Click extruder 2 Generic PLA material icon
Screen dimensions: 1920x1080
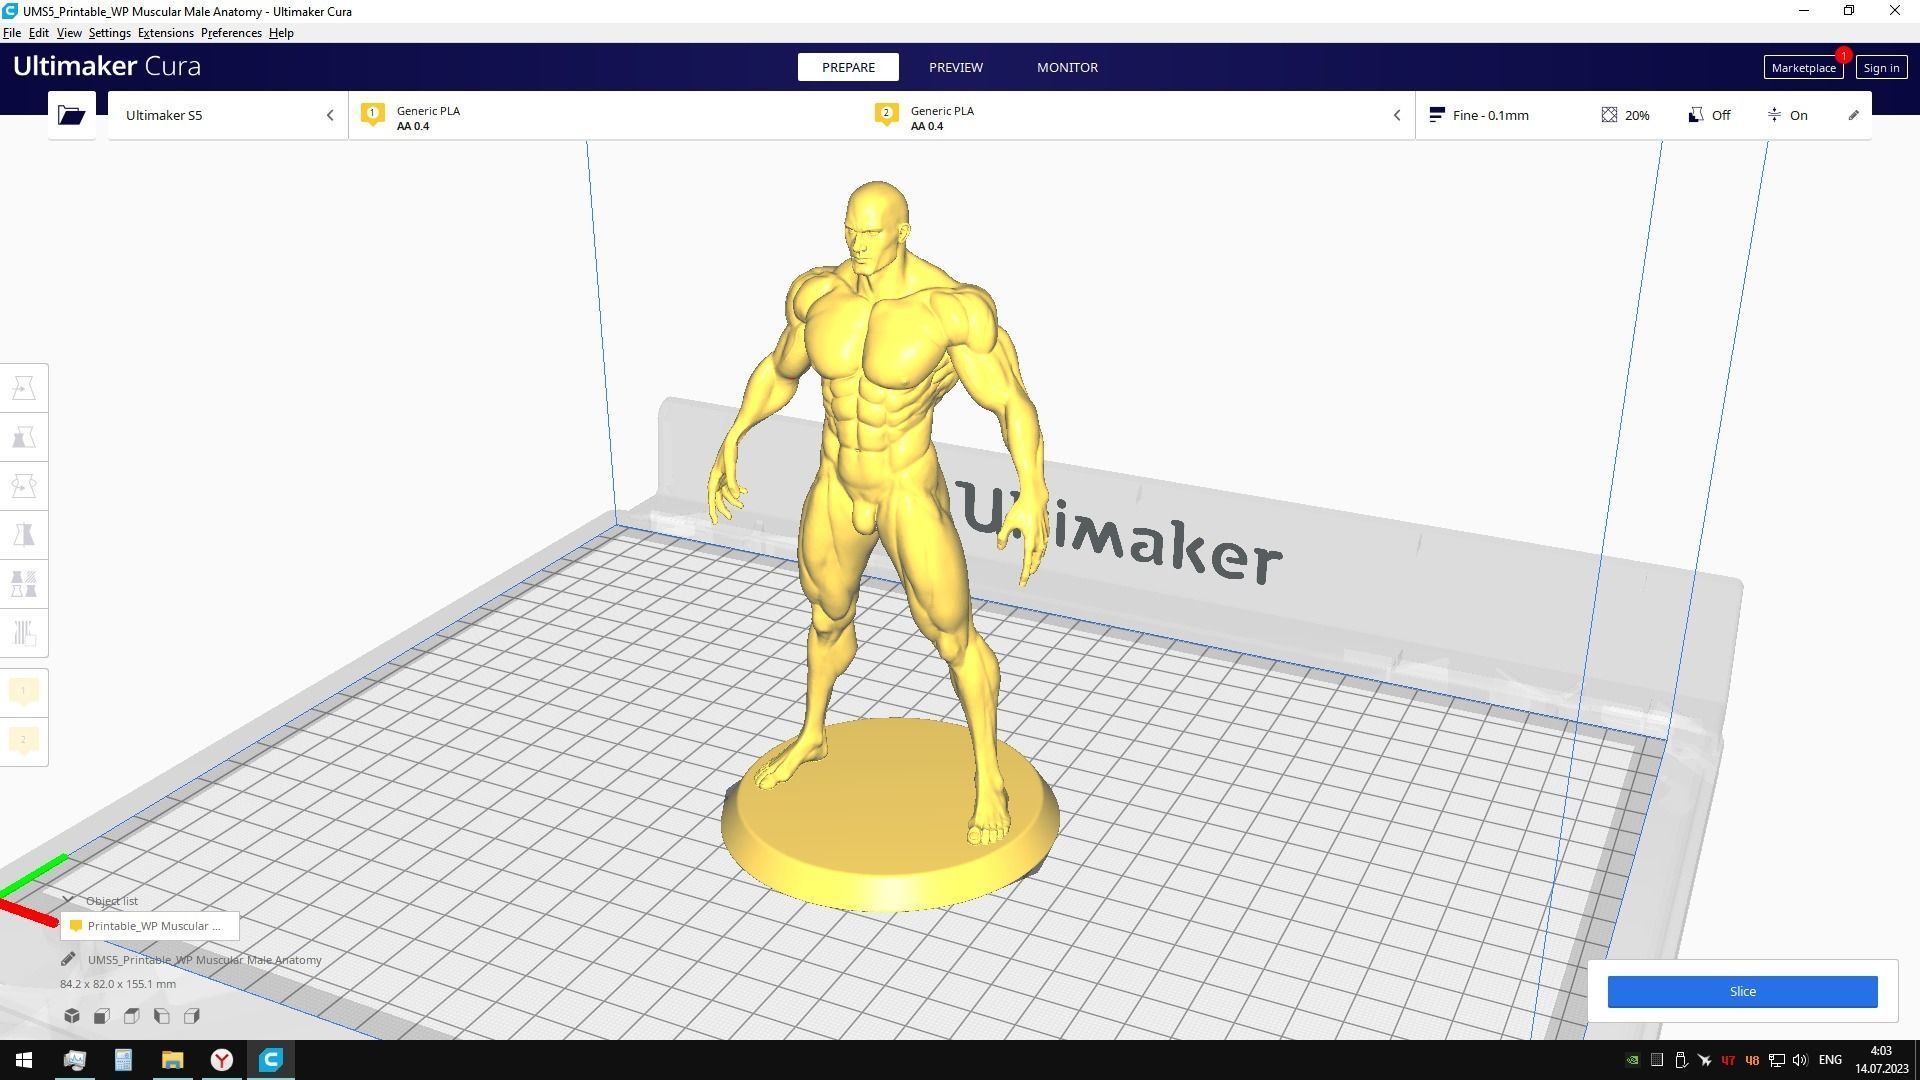tap(886, 115)
